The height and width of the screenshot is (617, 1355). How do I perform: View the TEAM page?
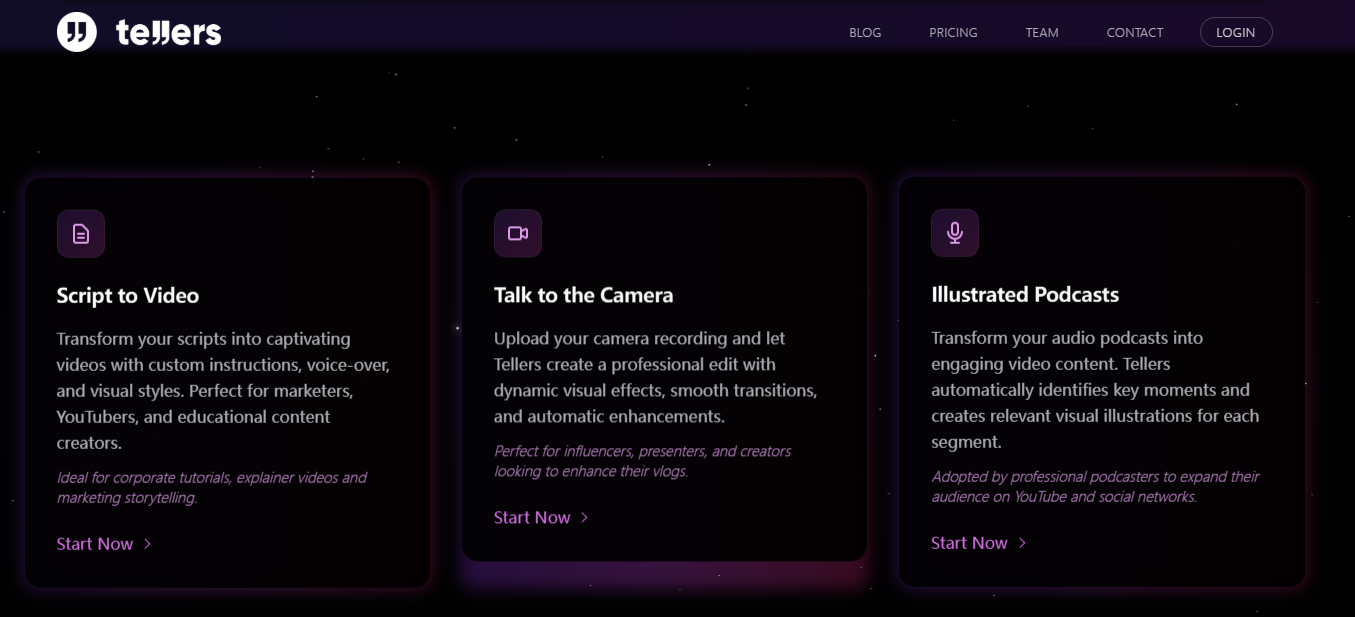click(x=1041, y=32)
